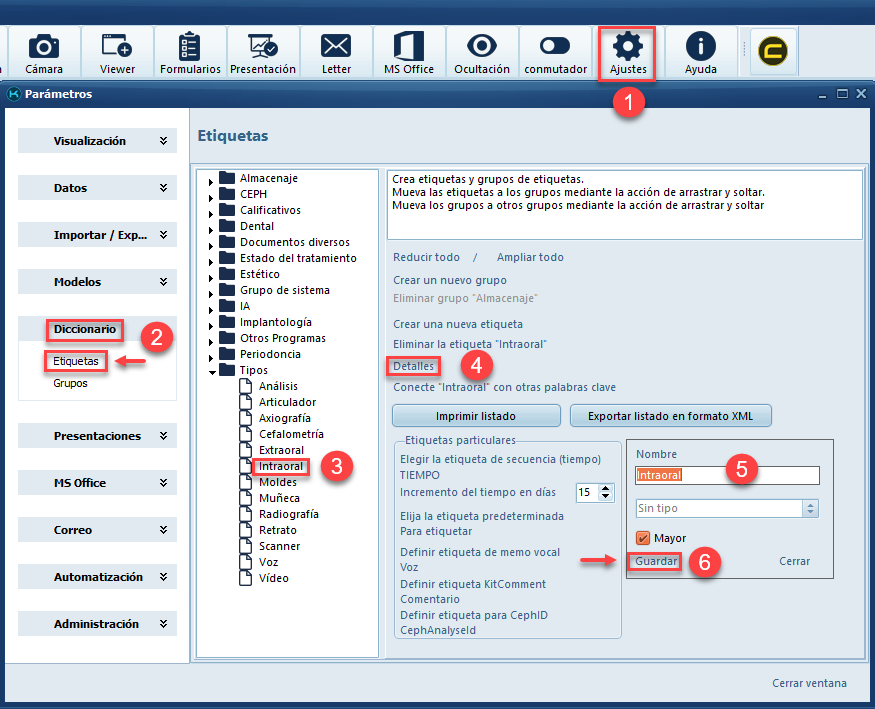Start the Presentación tool
Image resolution: width=875 pixels, height=709 pixels.
263,53
